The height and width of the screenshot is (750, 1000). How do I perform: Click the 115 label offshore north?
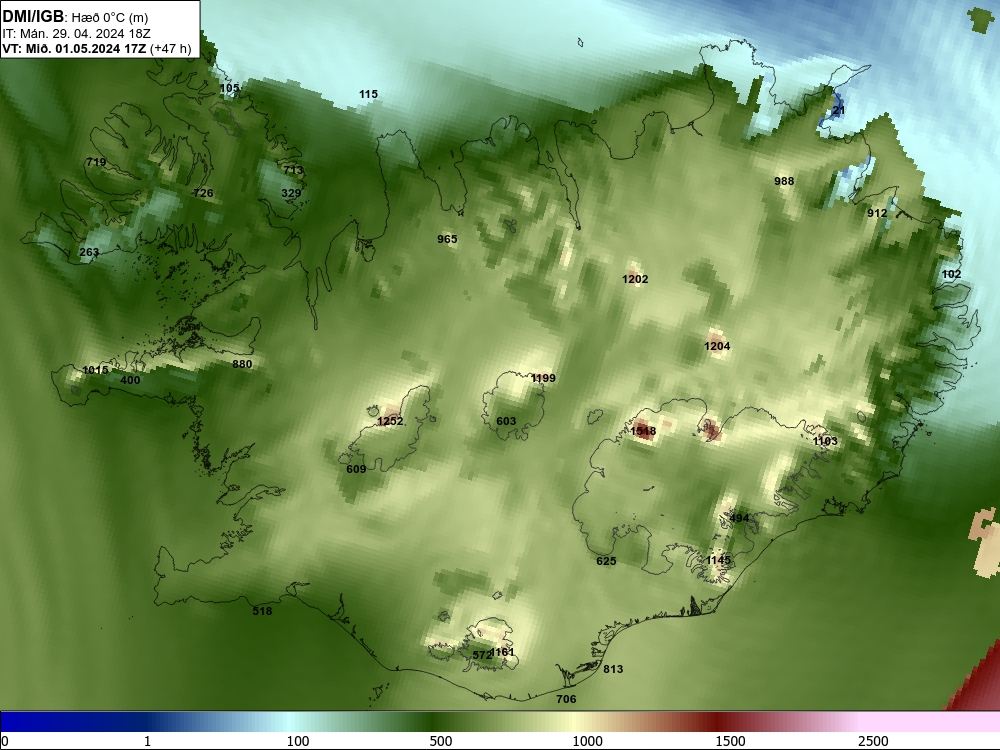368,94
